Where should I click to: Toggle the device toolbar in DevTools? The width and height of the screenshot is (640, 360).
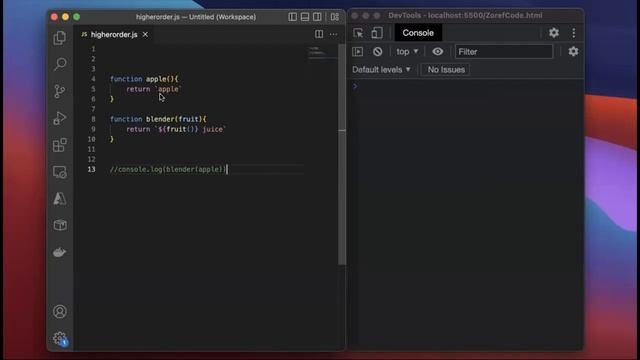[377, 33]
